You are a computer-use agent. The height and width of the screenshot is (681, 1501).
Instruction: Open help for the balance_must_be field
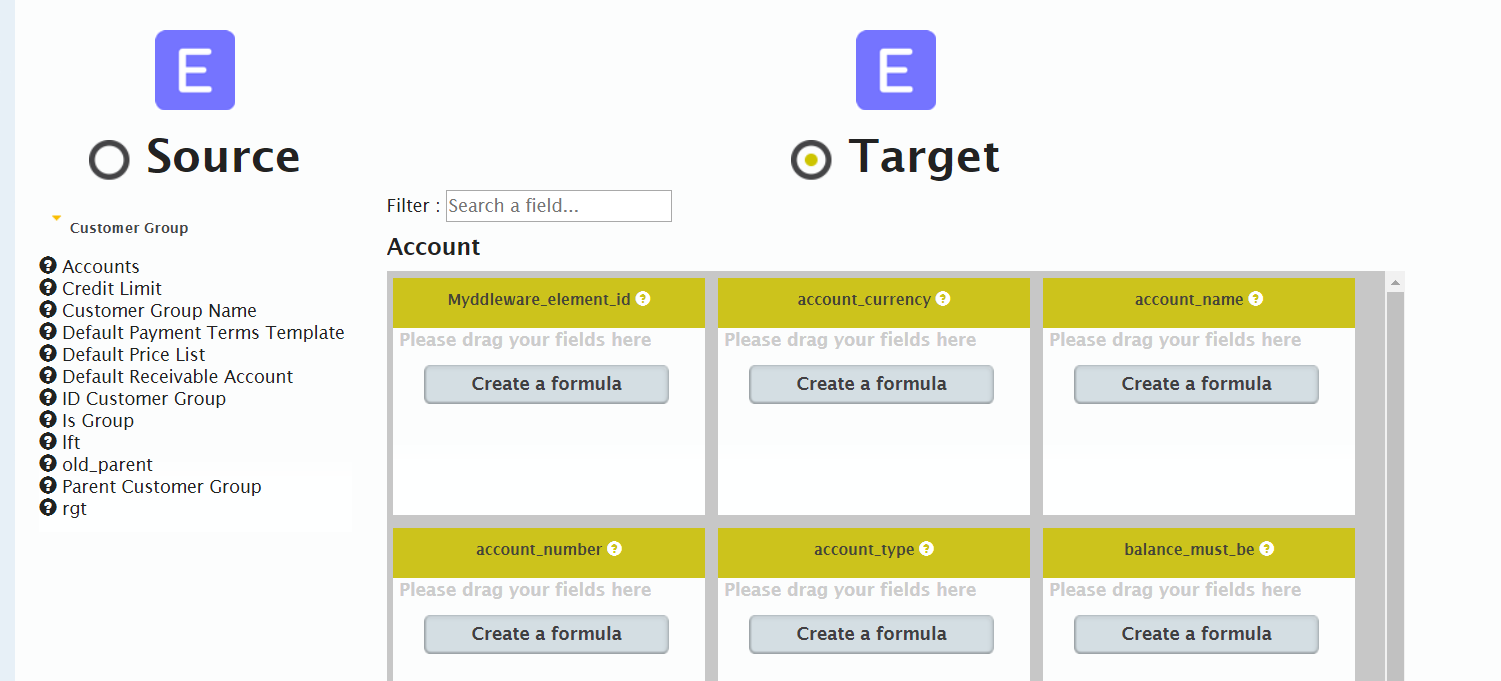pyautogui.click(x=1267, y=548)
